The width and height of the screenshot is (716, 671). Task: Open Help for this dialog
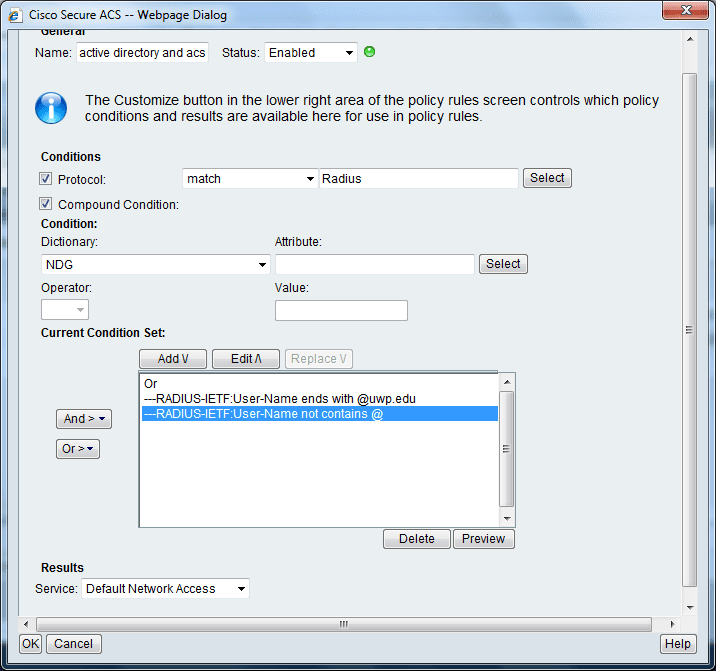coord(678,644)
